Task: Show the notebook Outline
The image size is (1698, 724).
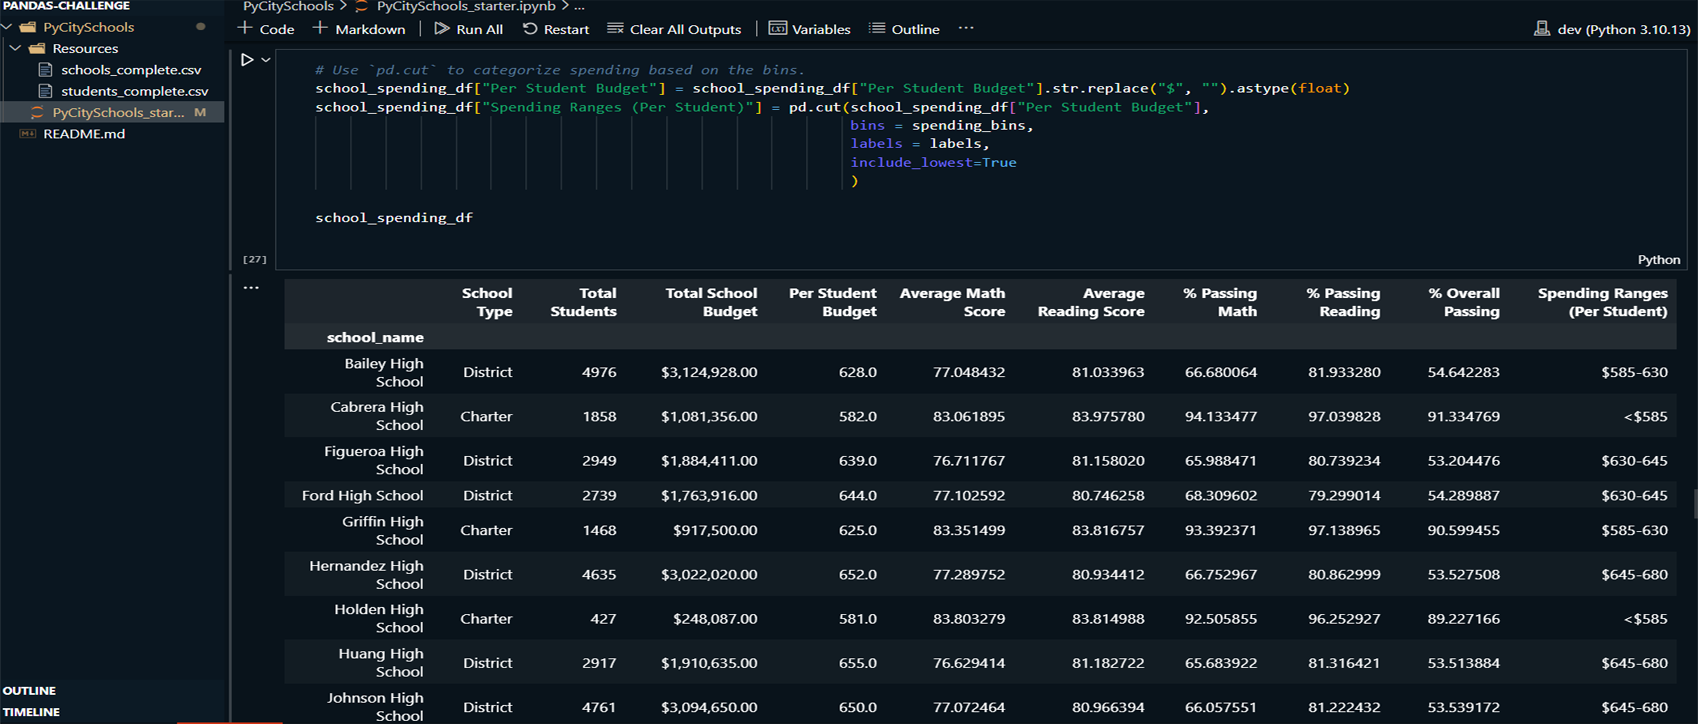Action: (904, 29)
